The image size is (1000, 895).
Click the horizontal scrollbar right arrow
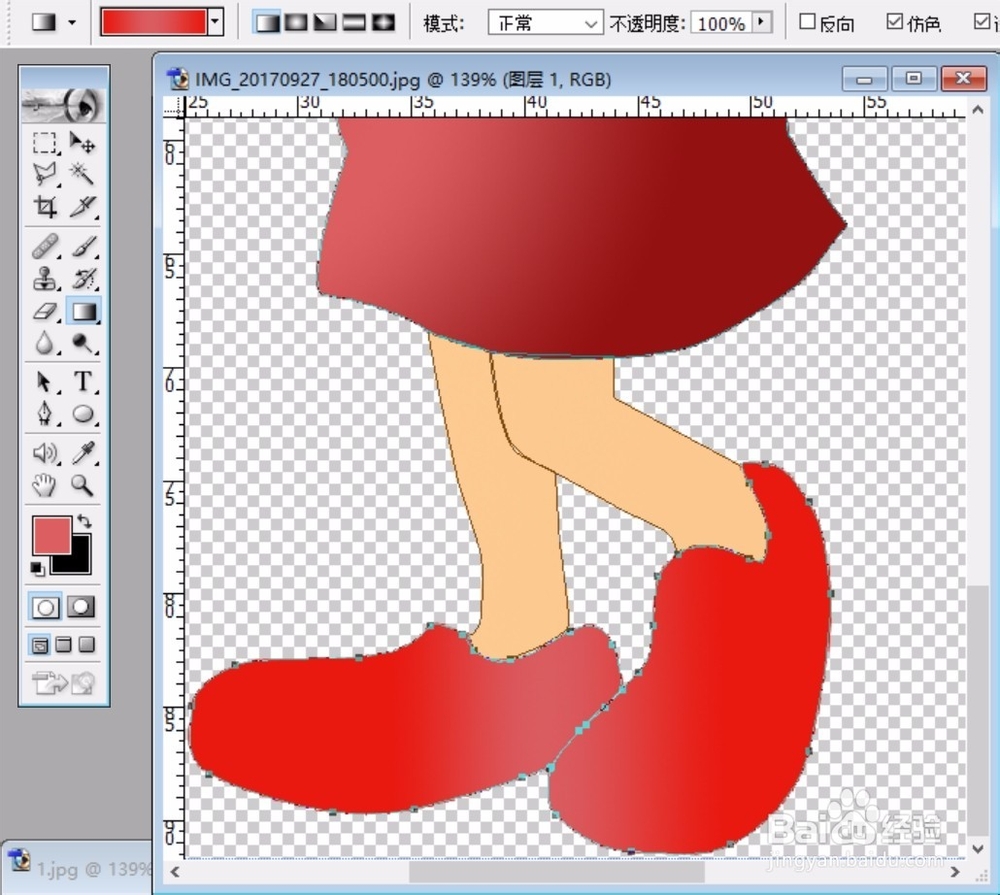pyautogui.click(x=955, y=871)
